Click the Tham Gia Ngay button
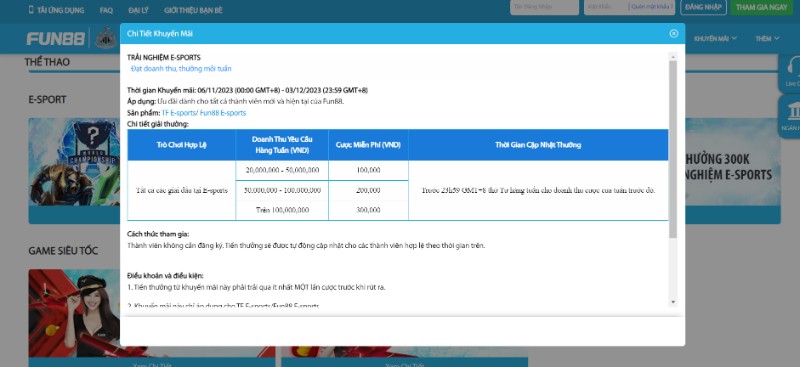Viewport: 800px width, 367px height. [x=761, y=7]
